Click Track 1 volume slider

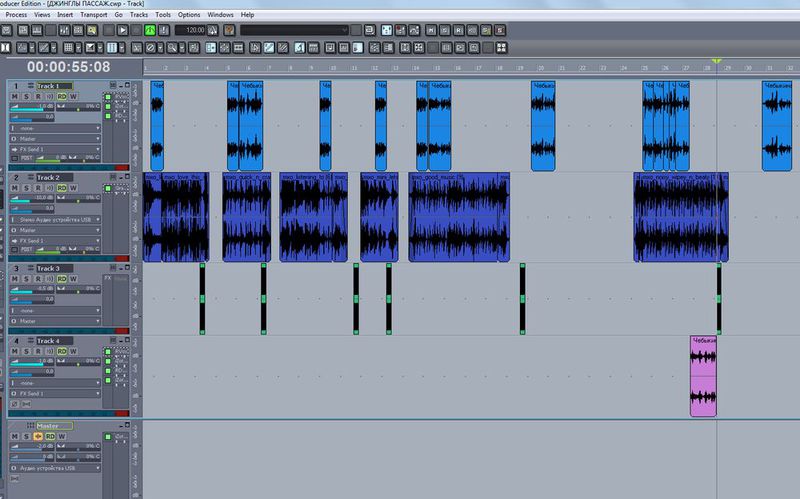point(32,107)
